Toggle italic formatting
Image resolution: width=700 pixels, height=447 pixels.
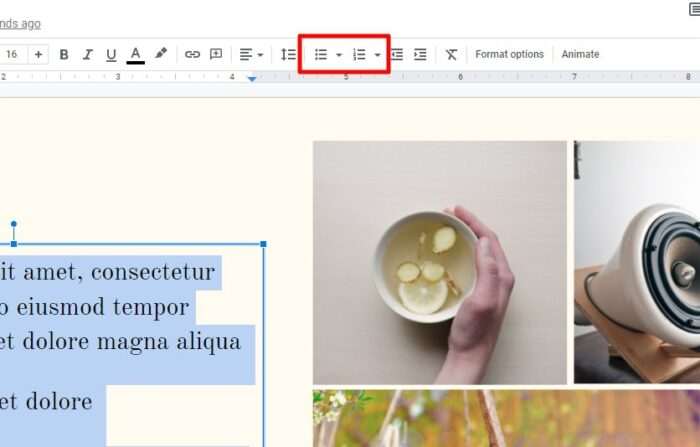point(88,54)
